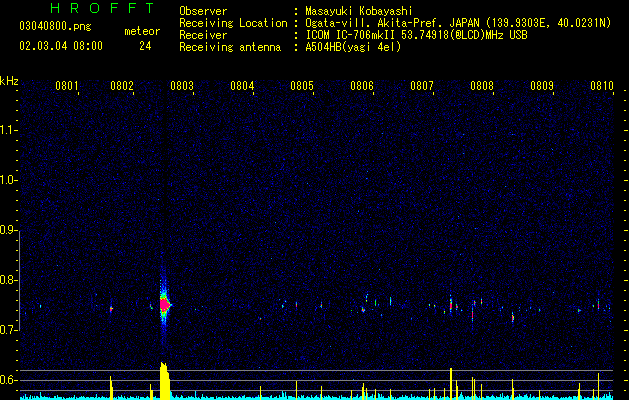
Task: Click the gray frequency range bracket on left axis
Action: click(20, 280)
